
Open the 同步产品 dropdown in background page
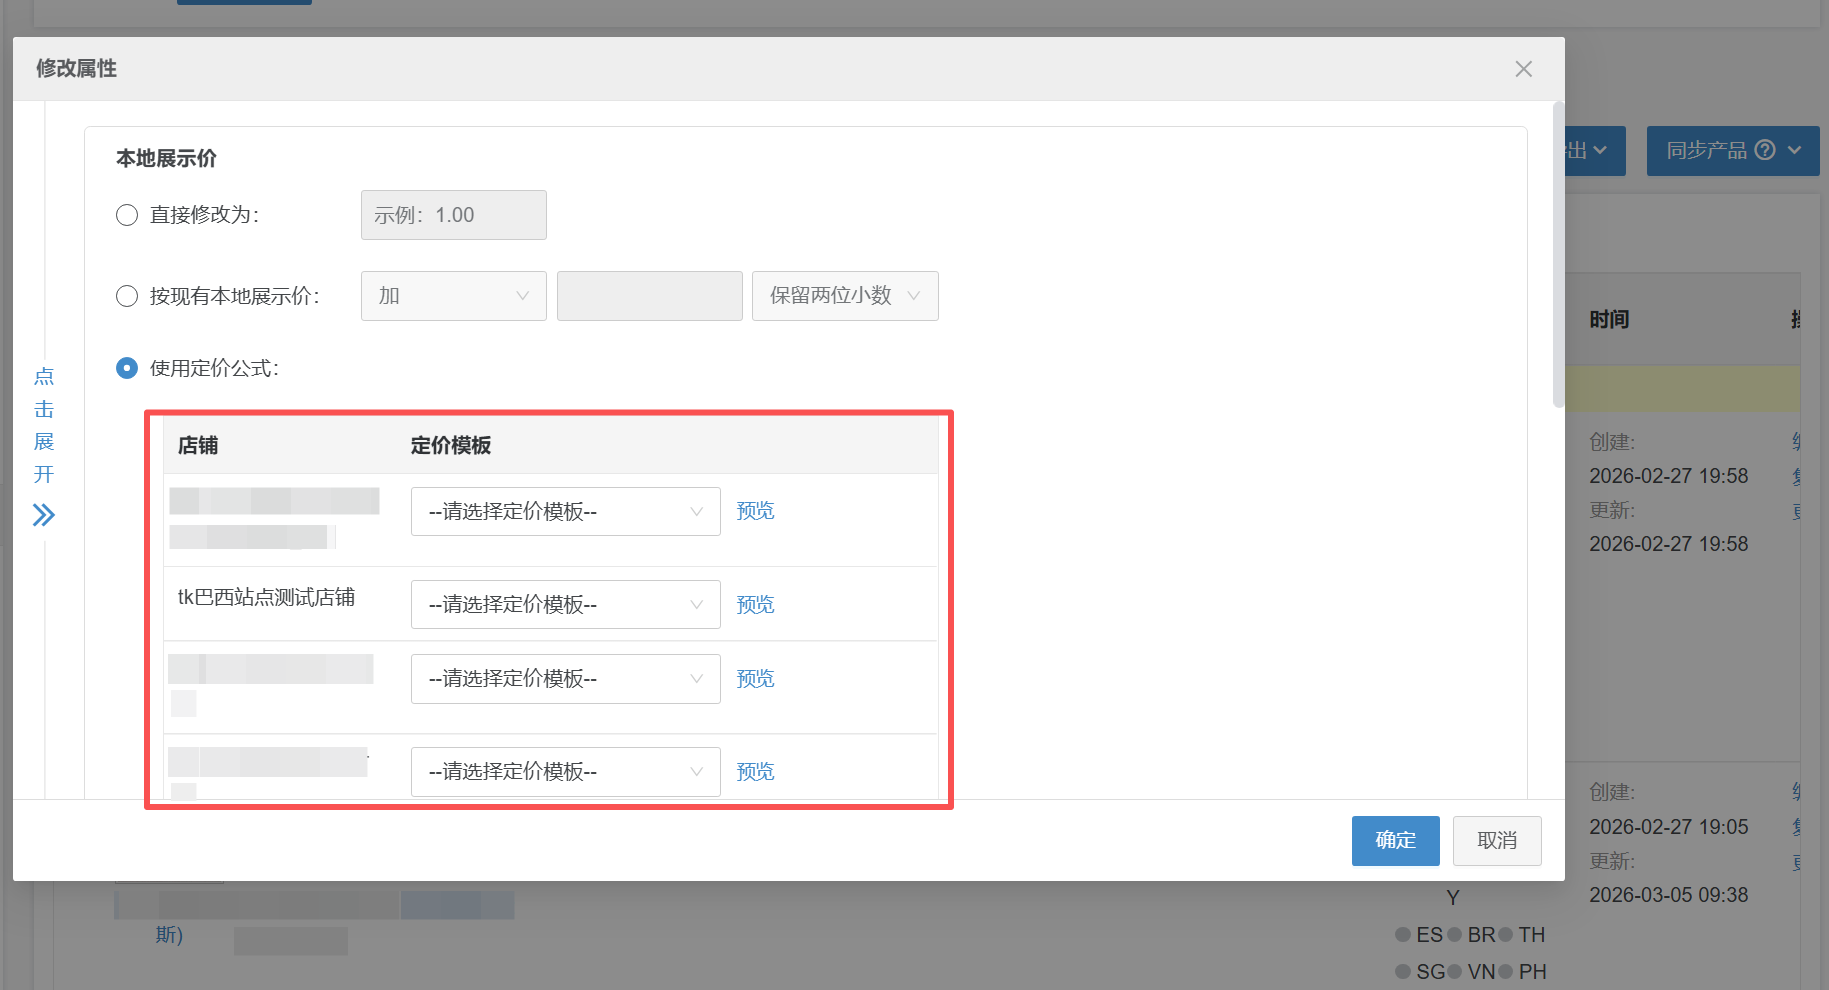click(x=1733, y=150)
